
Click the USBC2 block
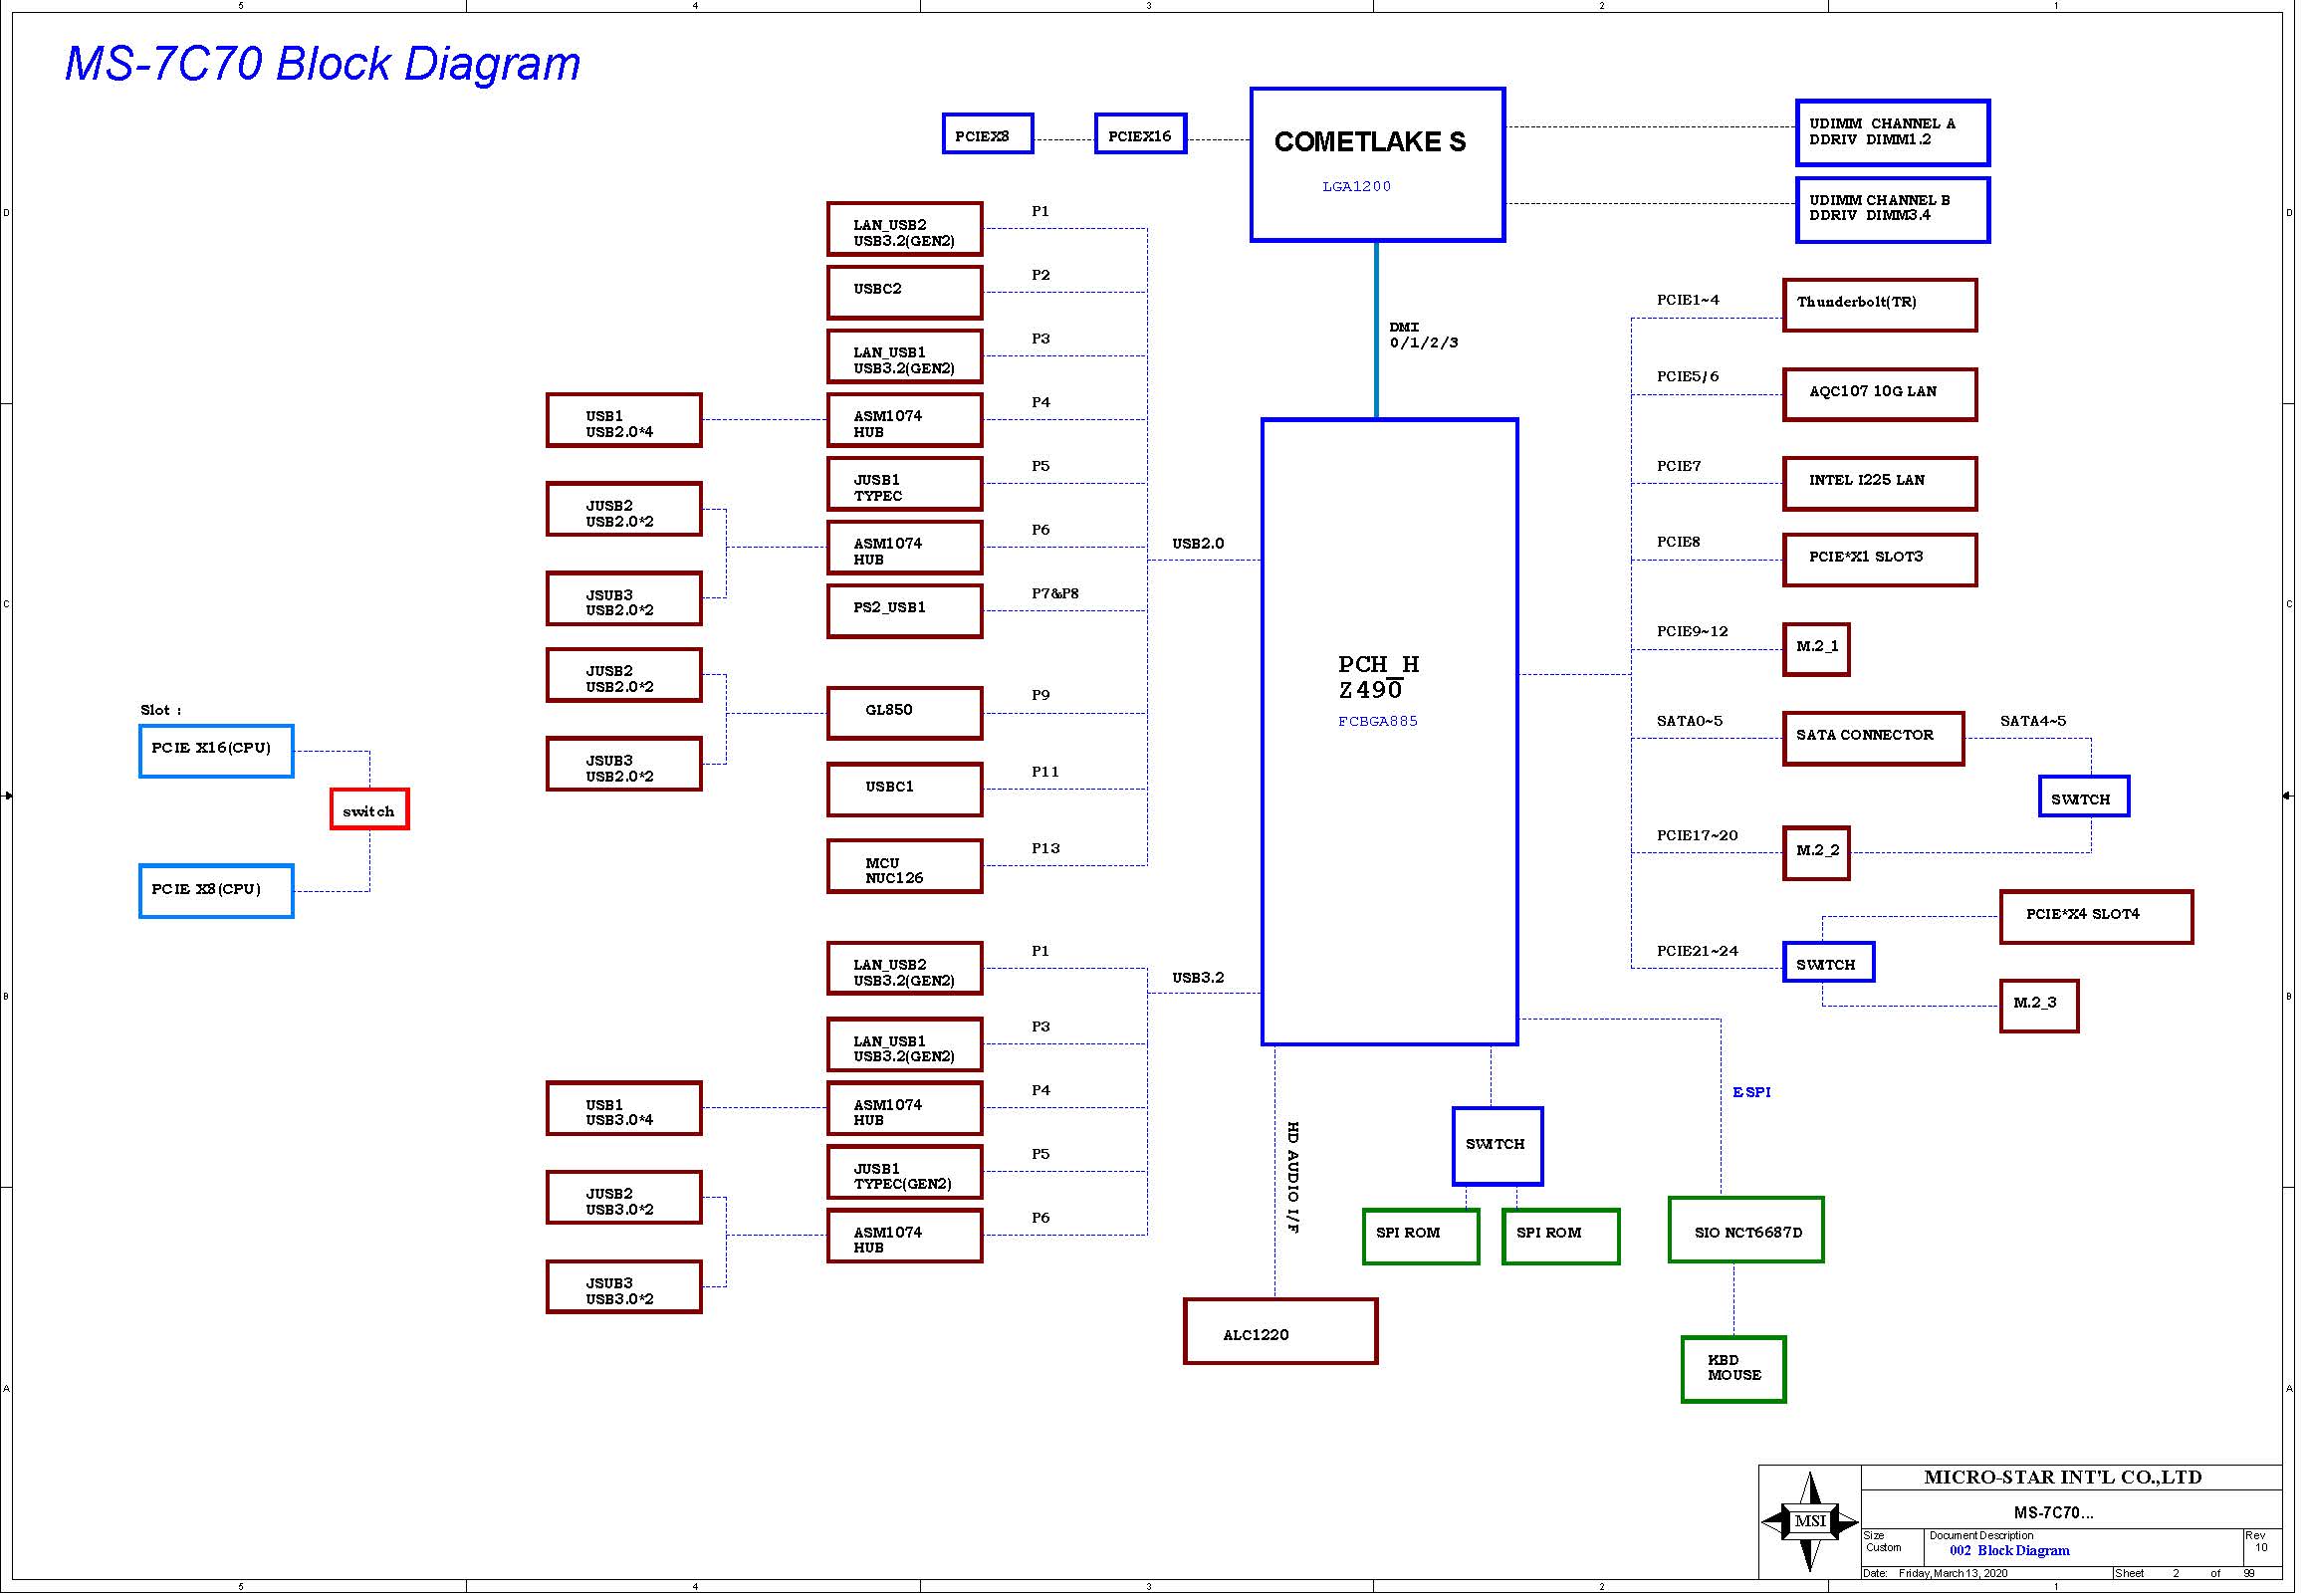(x=904, y=292)
